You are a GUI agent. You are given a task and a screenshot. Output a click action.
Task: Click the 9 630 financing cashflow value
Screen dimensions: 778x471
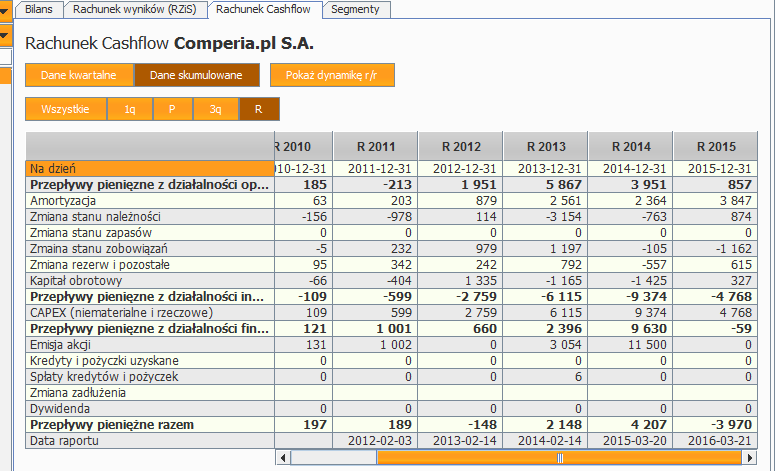[648, 329]
